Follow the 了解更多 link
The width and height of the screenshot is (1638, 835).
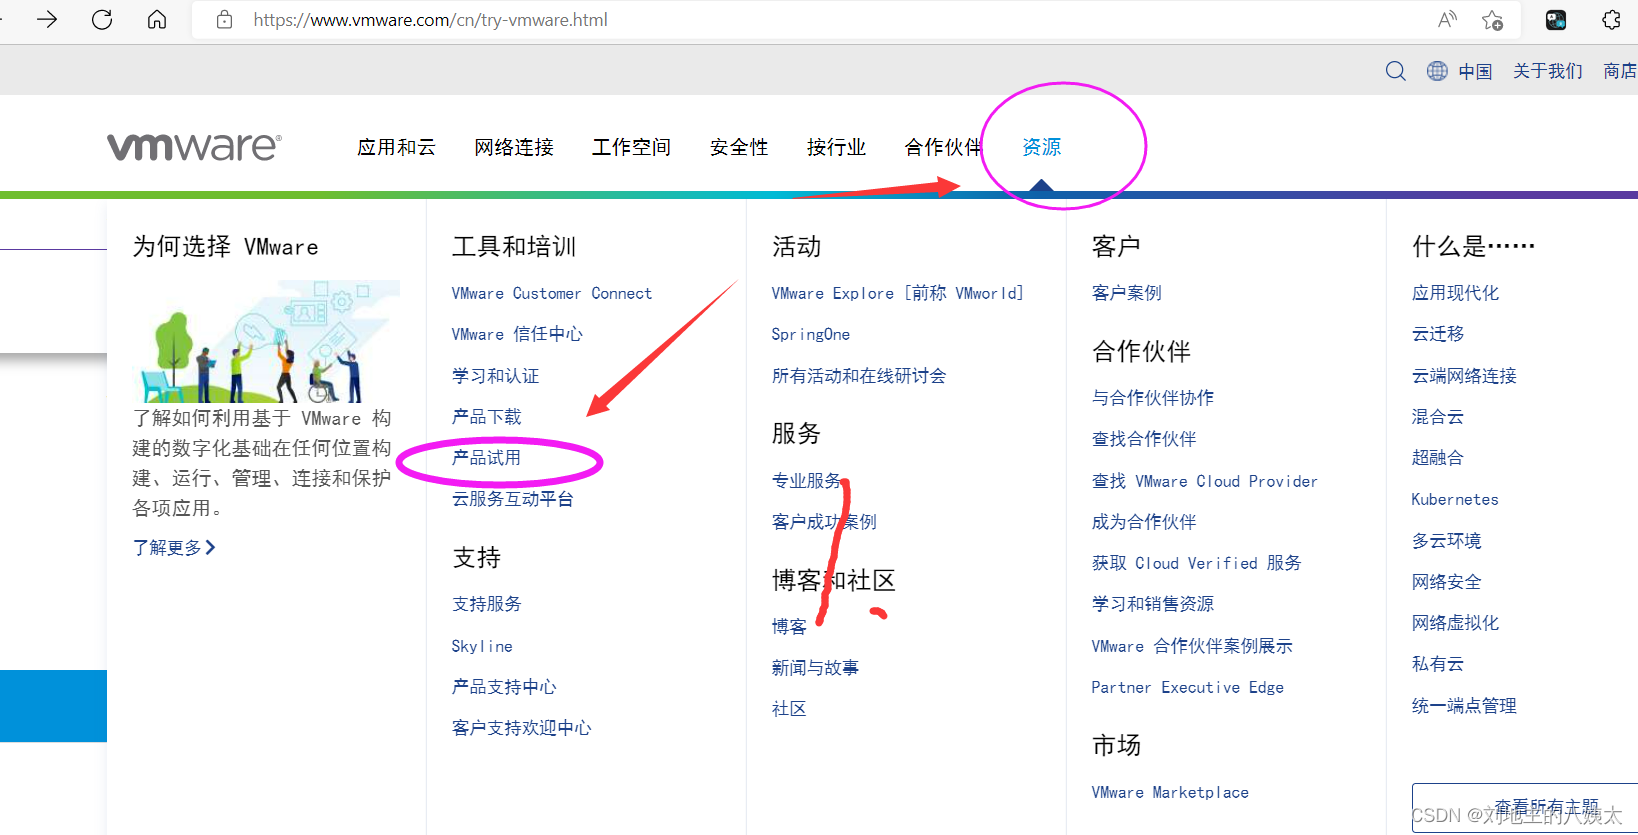pyautogui.click(x=174, y=547)
